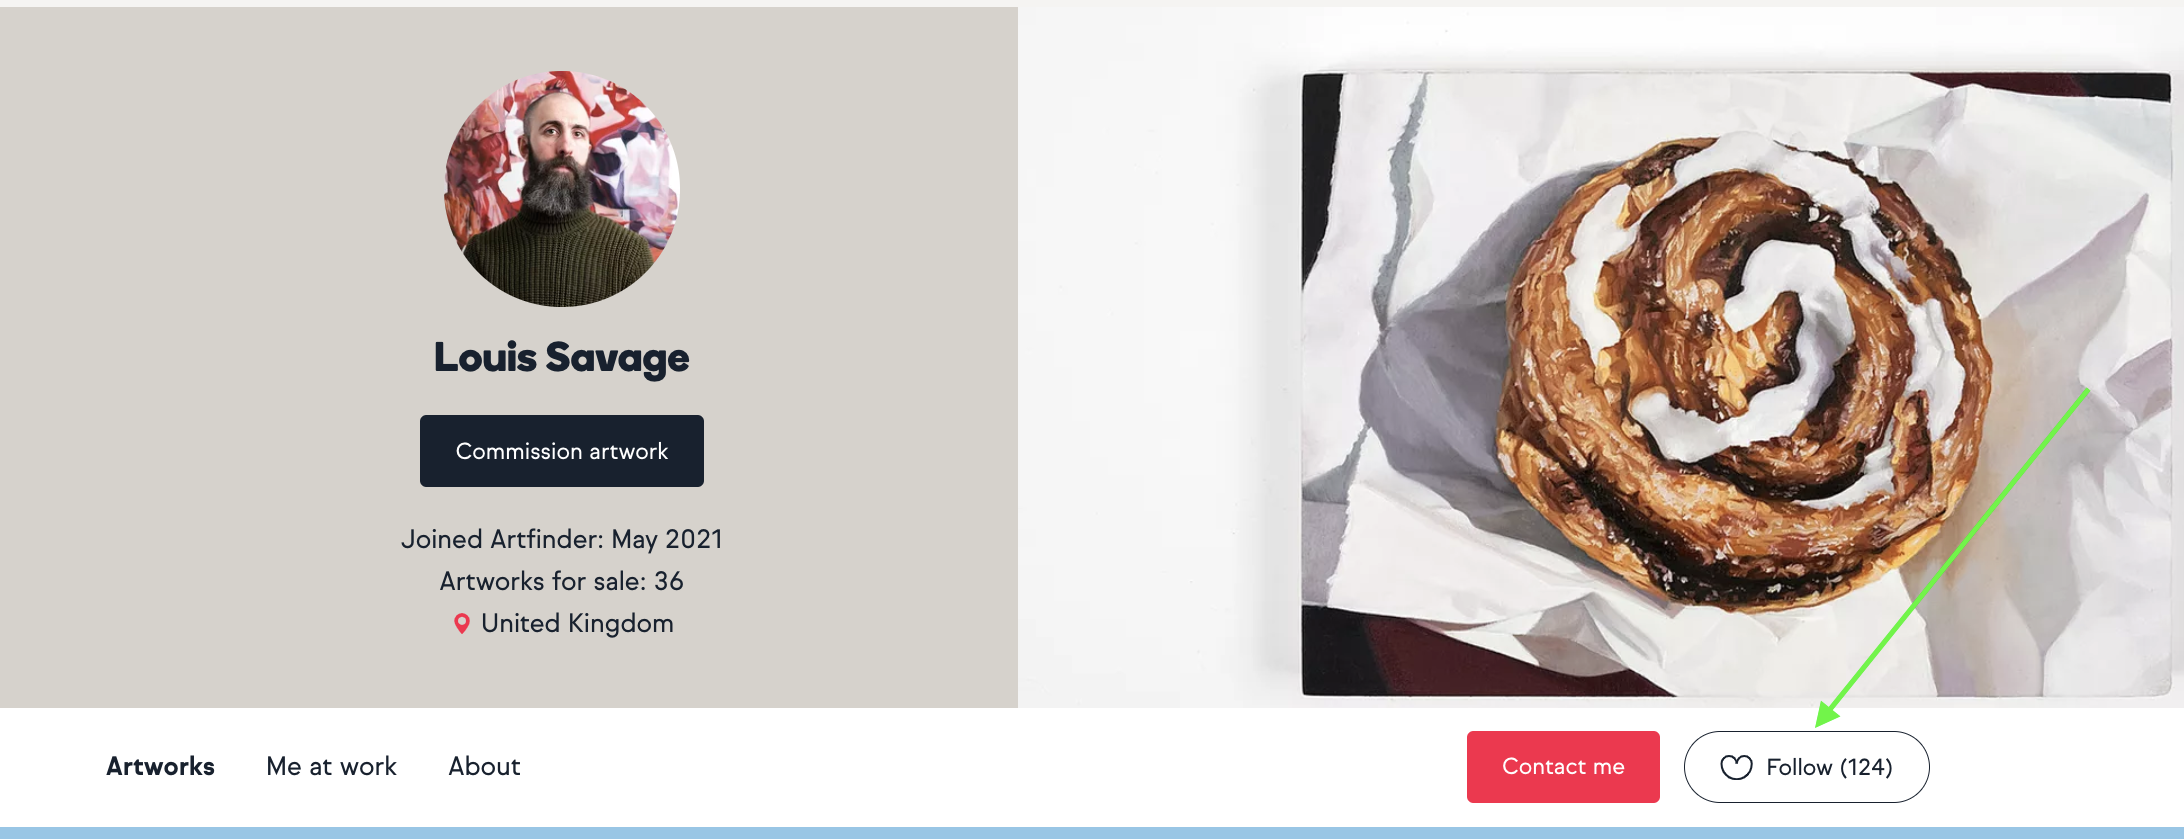Click the Commission artwork button
The image size is (2184, 839).
point(562,451)
